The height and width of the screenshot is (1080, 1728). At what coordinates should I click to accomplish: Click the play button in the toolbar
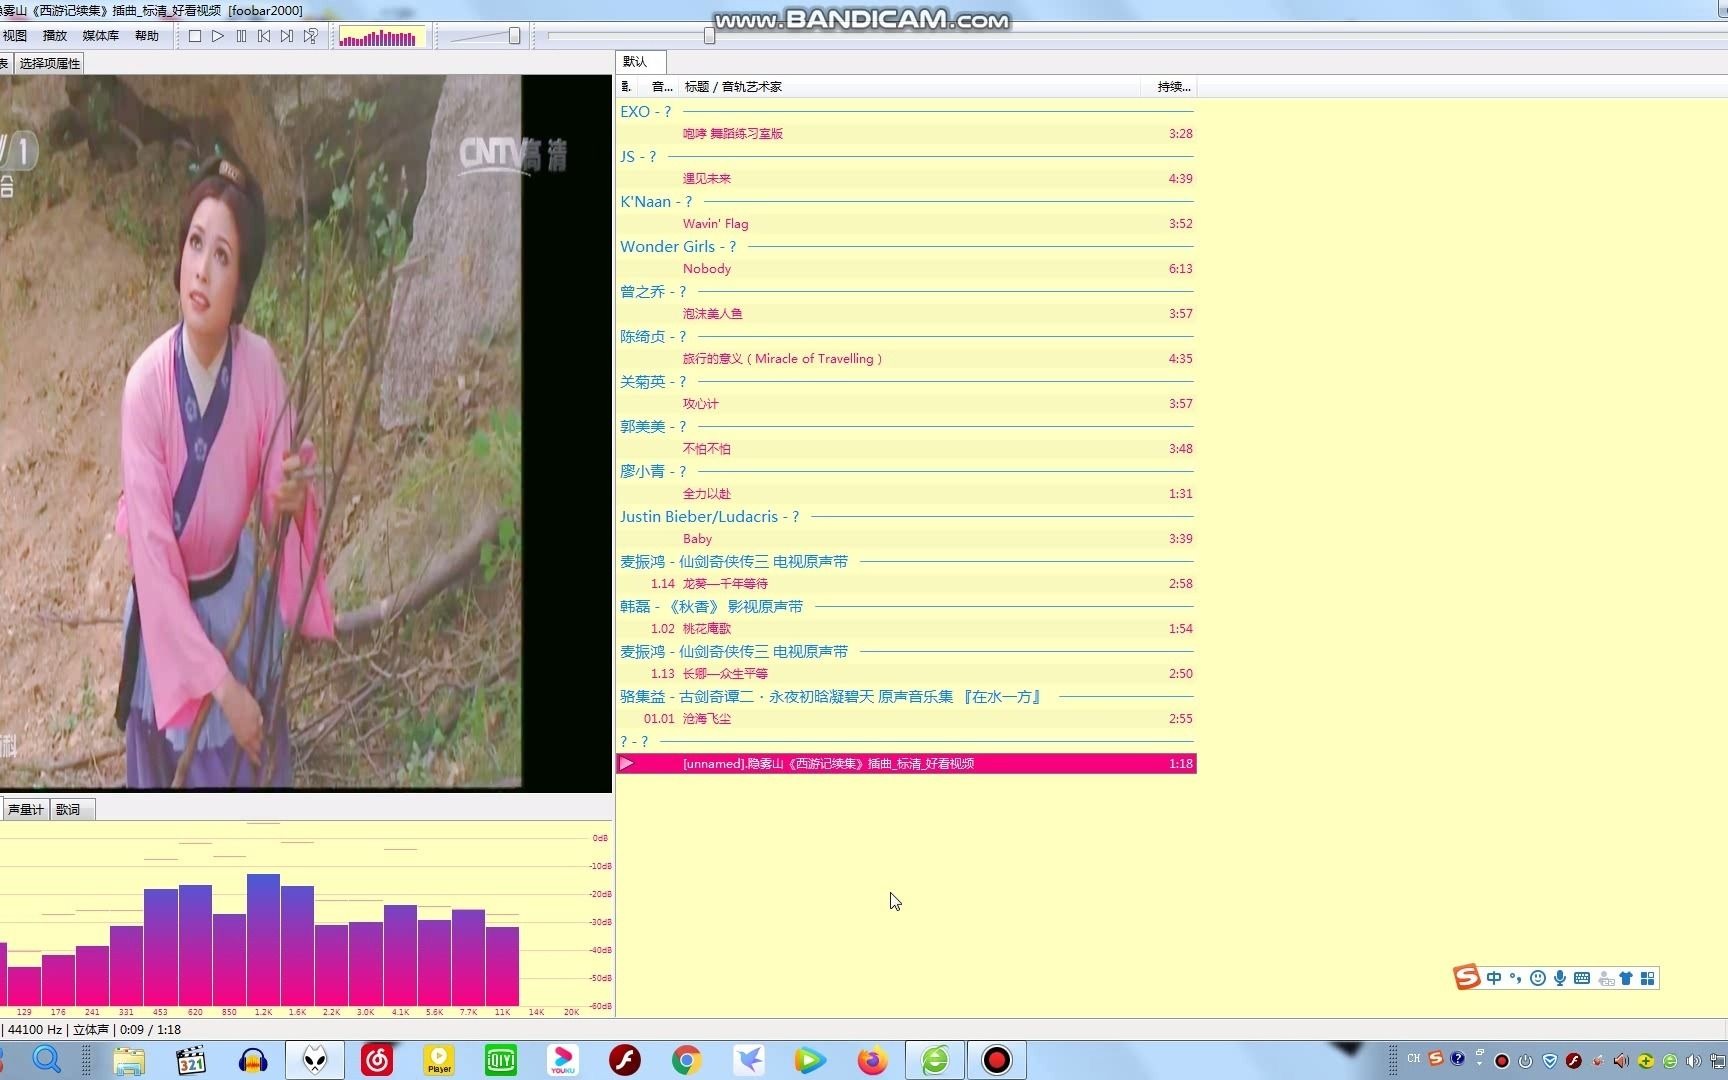[218, 36]
